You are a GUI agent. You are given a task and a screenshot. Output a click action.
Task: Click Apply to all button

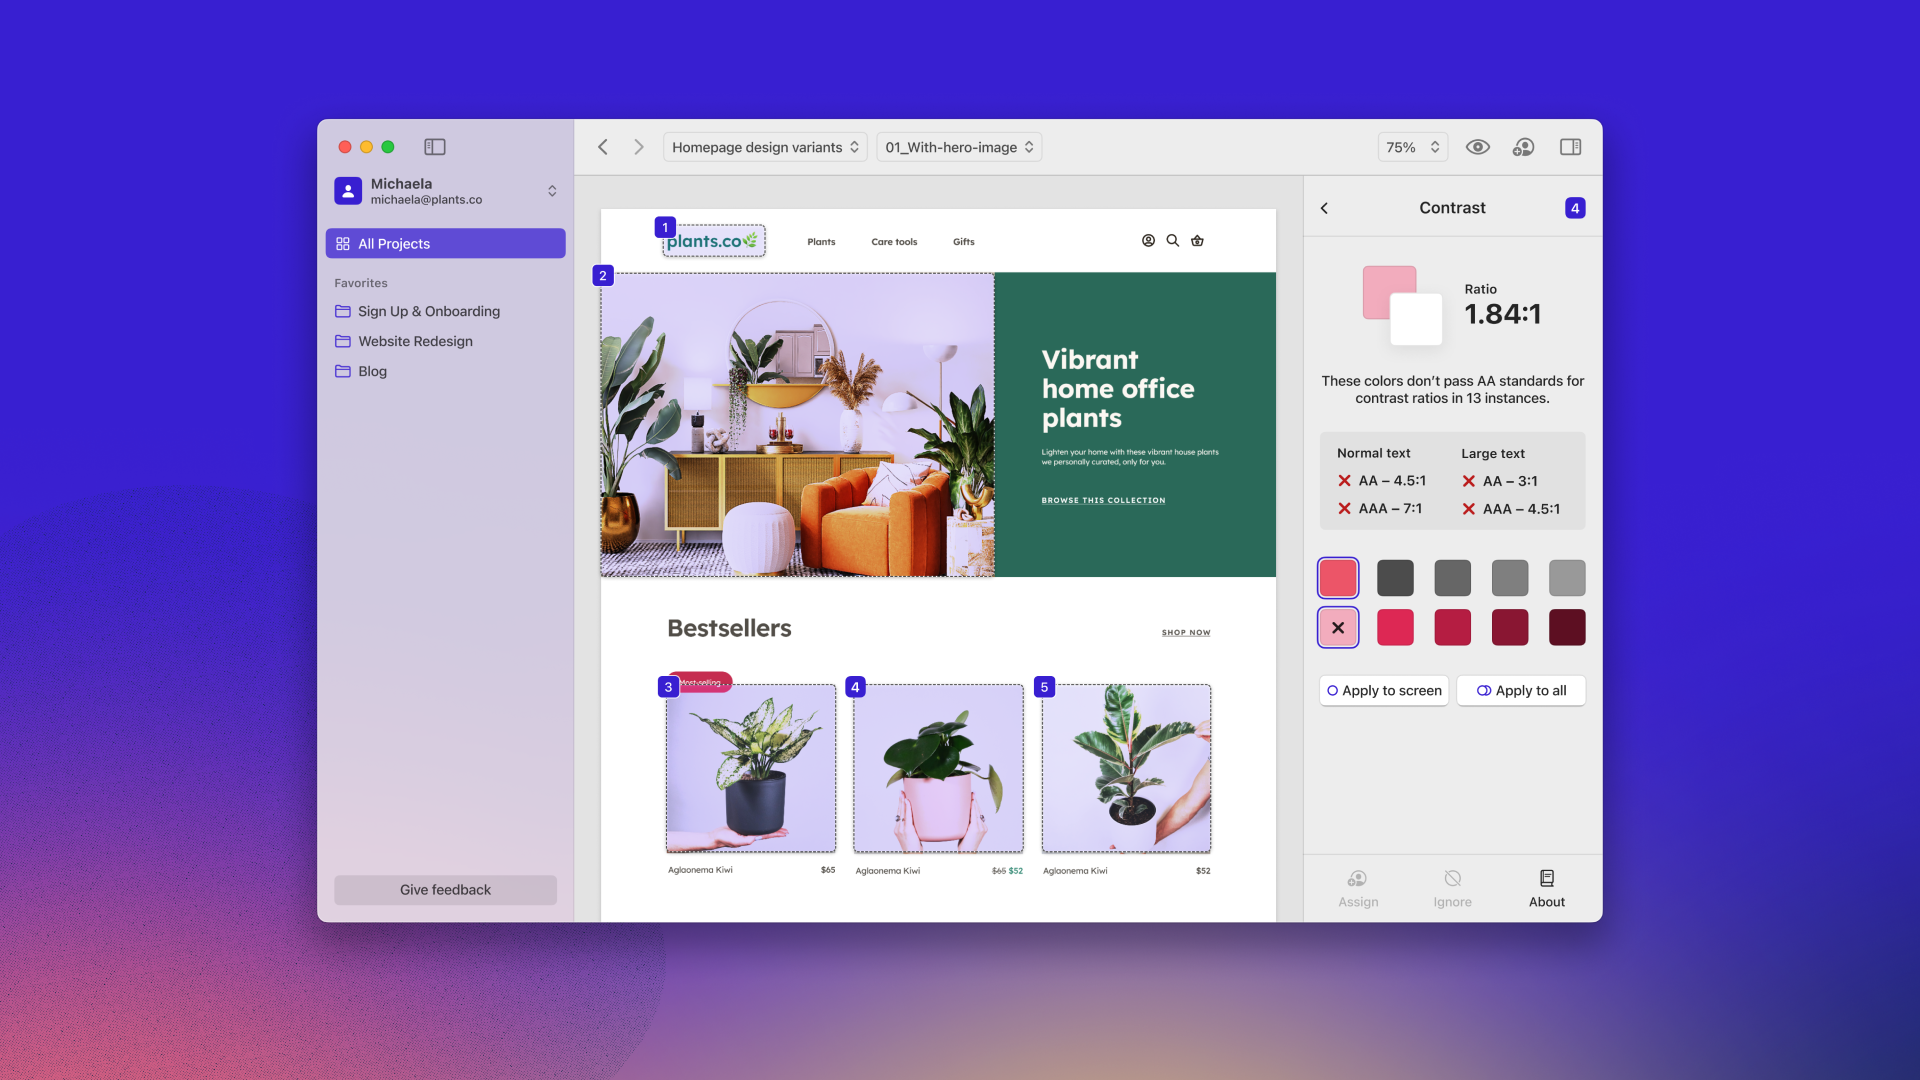pyautogui.click(x=1521, y=691)
